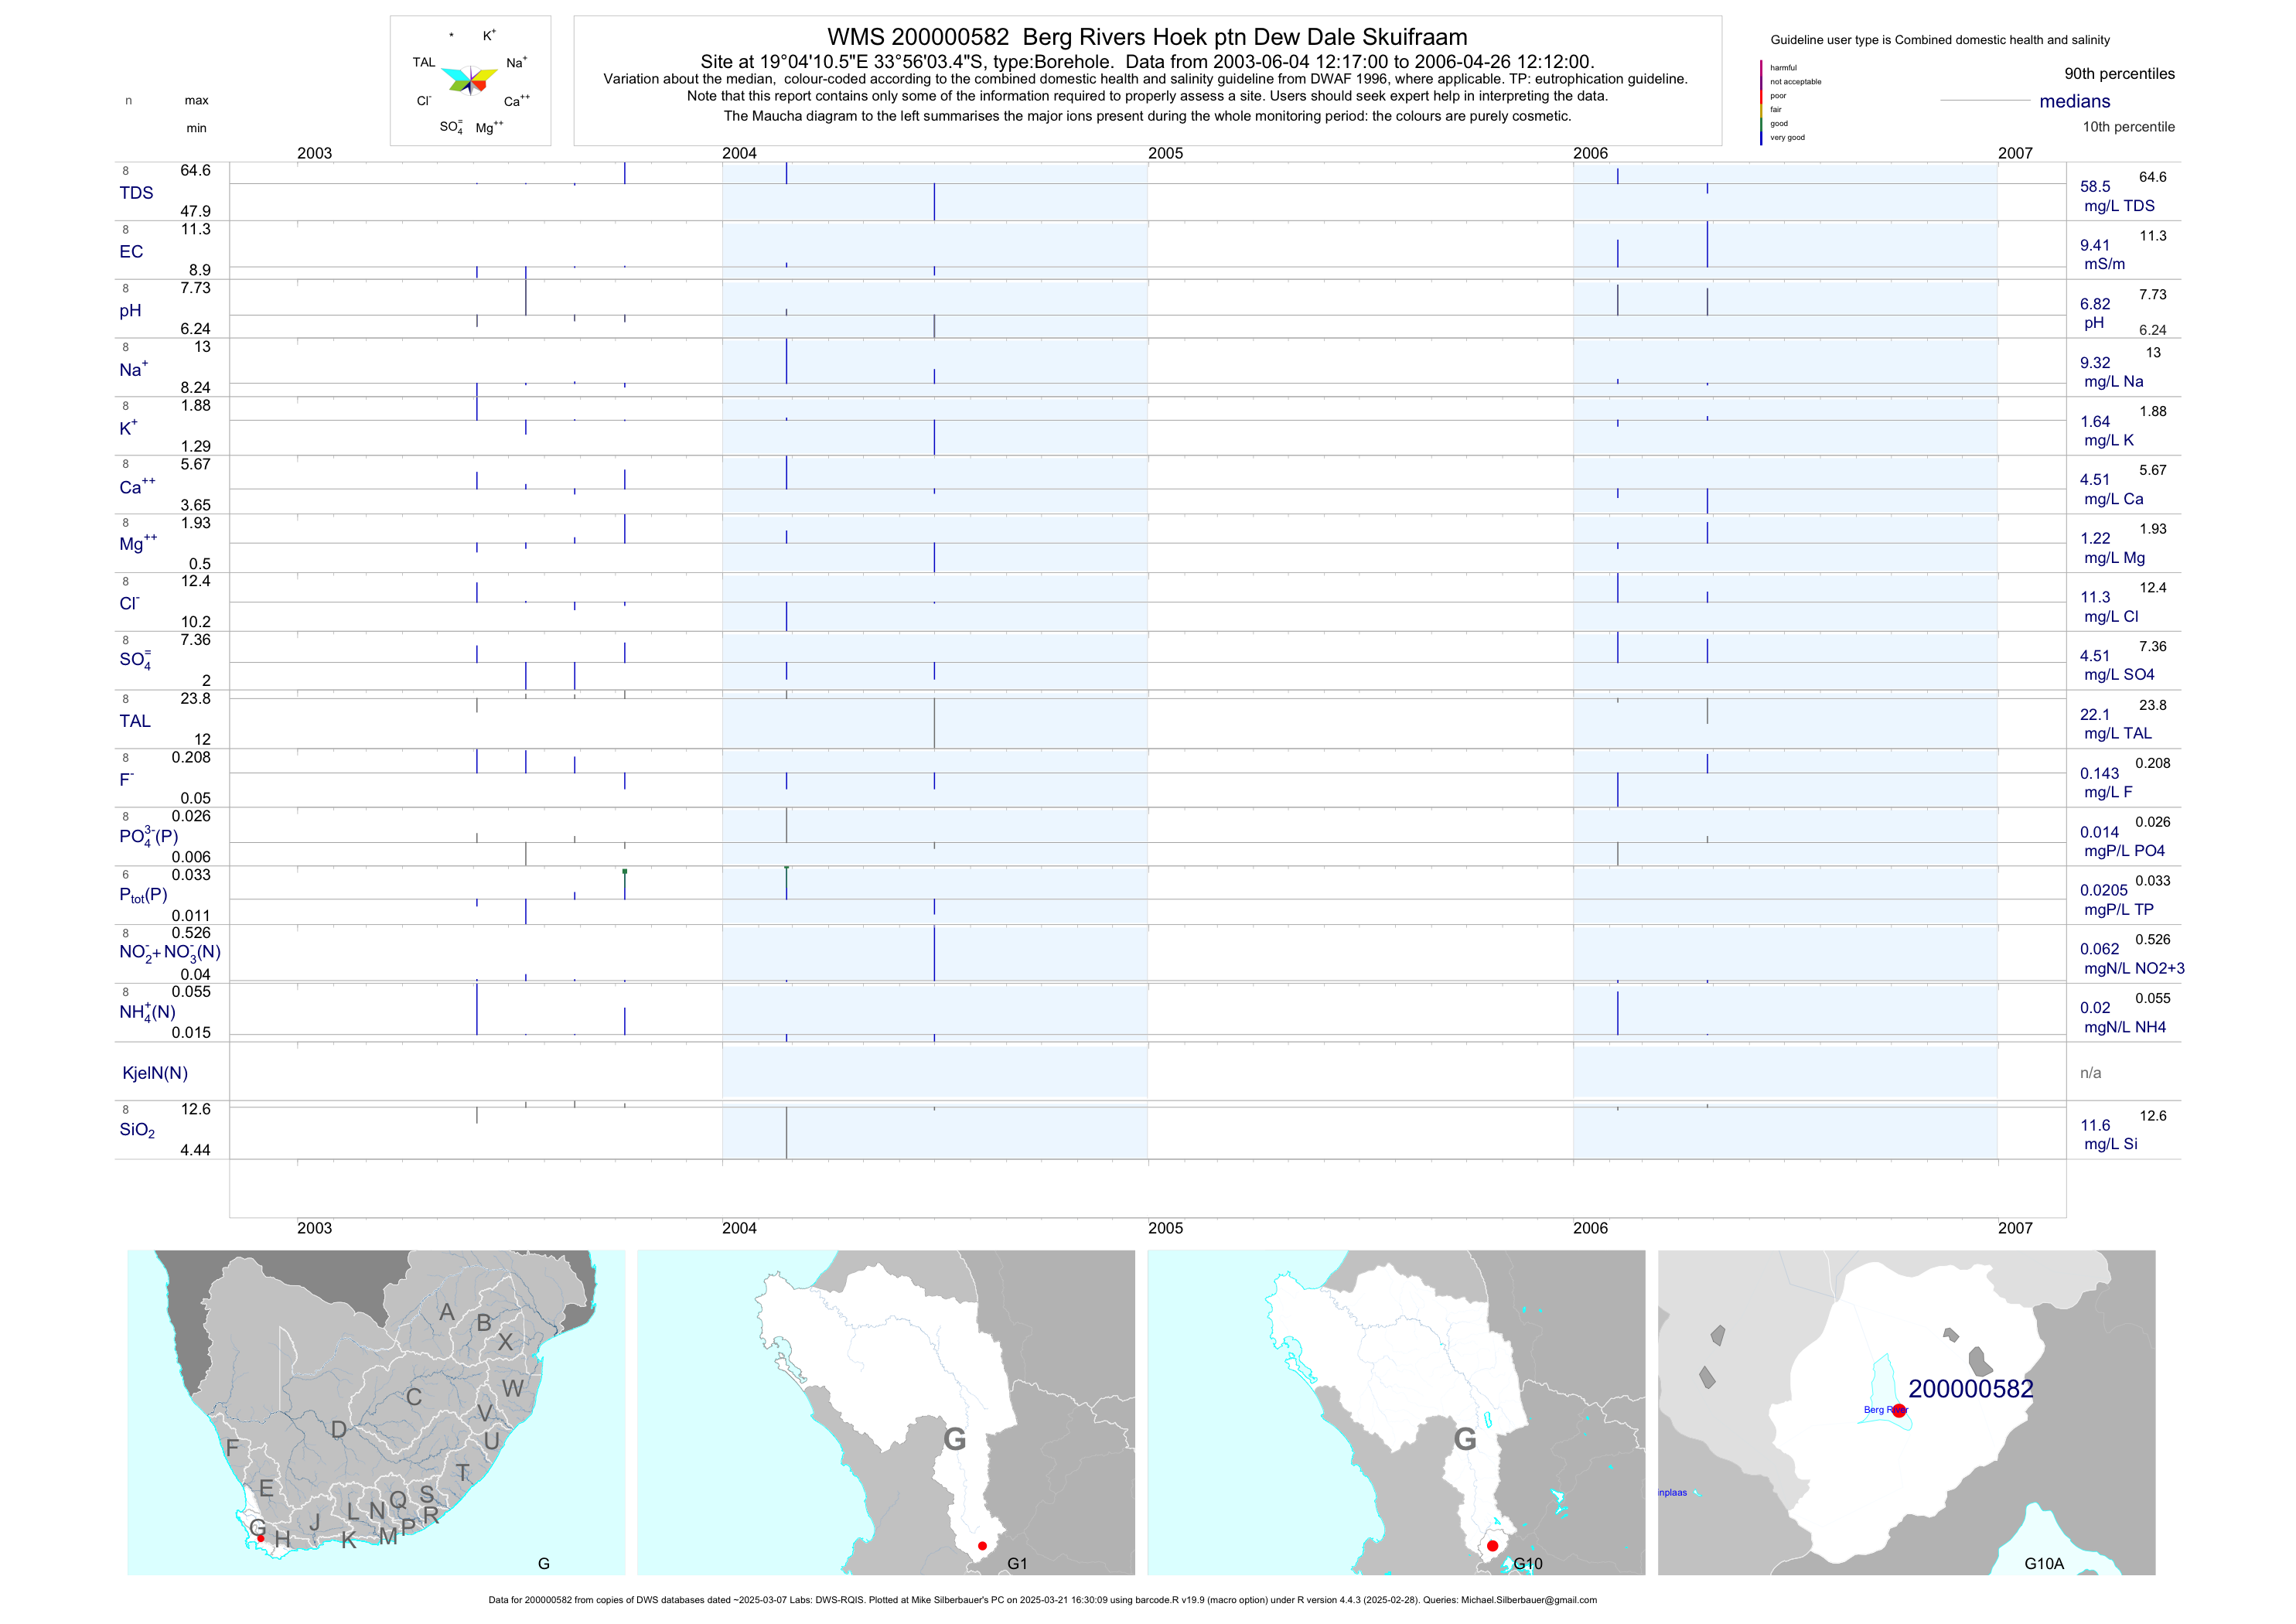Click the 2006 year marker on bottom axis
2296x1624 pixels.
1590,1228
